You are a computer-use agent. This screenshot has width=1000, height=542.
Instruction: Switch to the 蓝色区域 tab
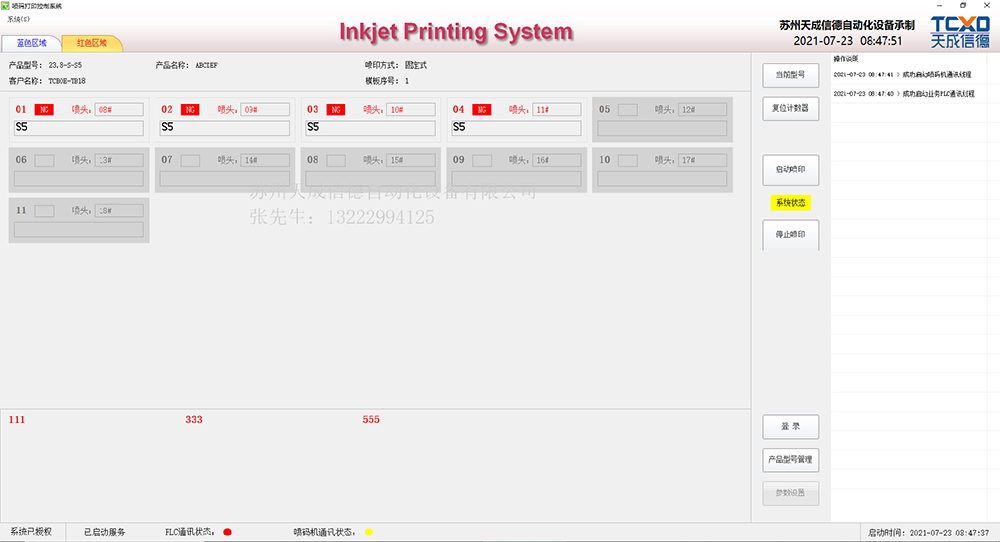31,43
